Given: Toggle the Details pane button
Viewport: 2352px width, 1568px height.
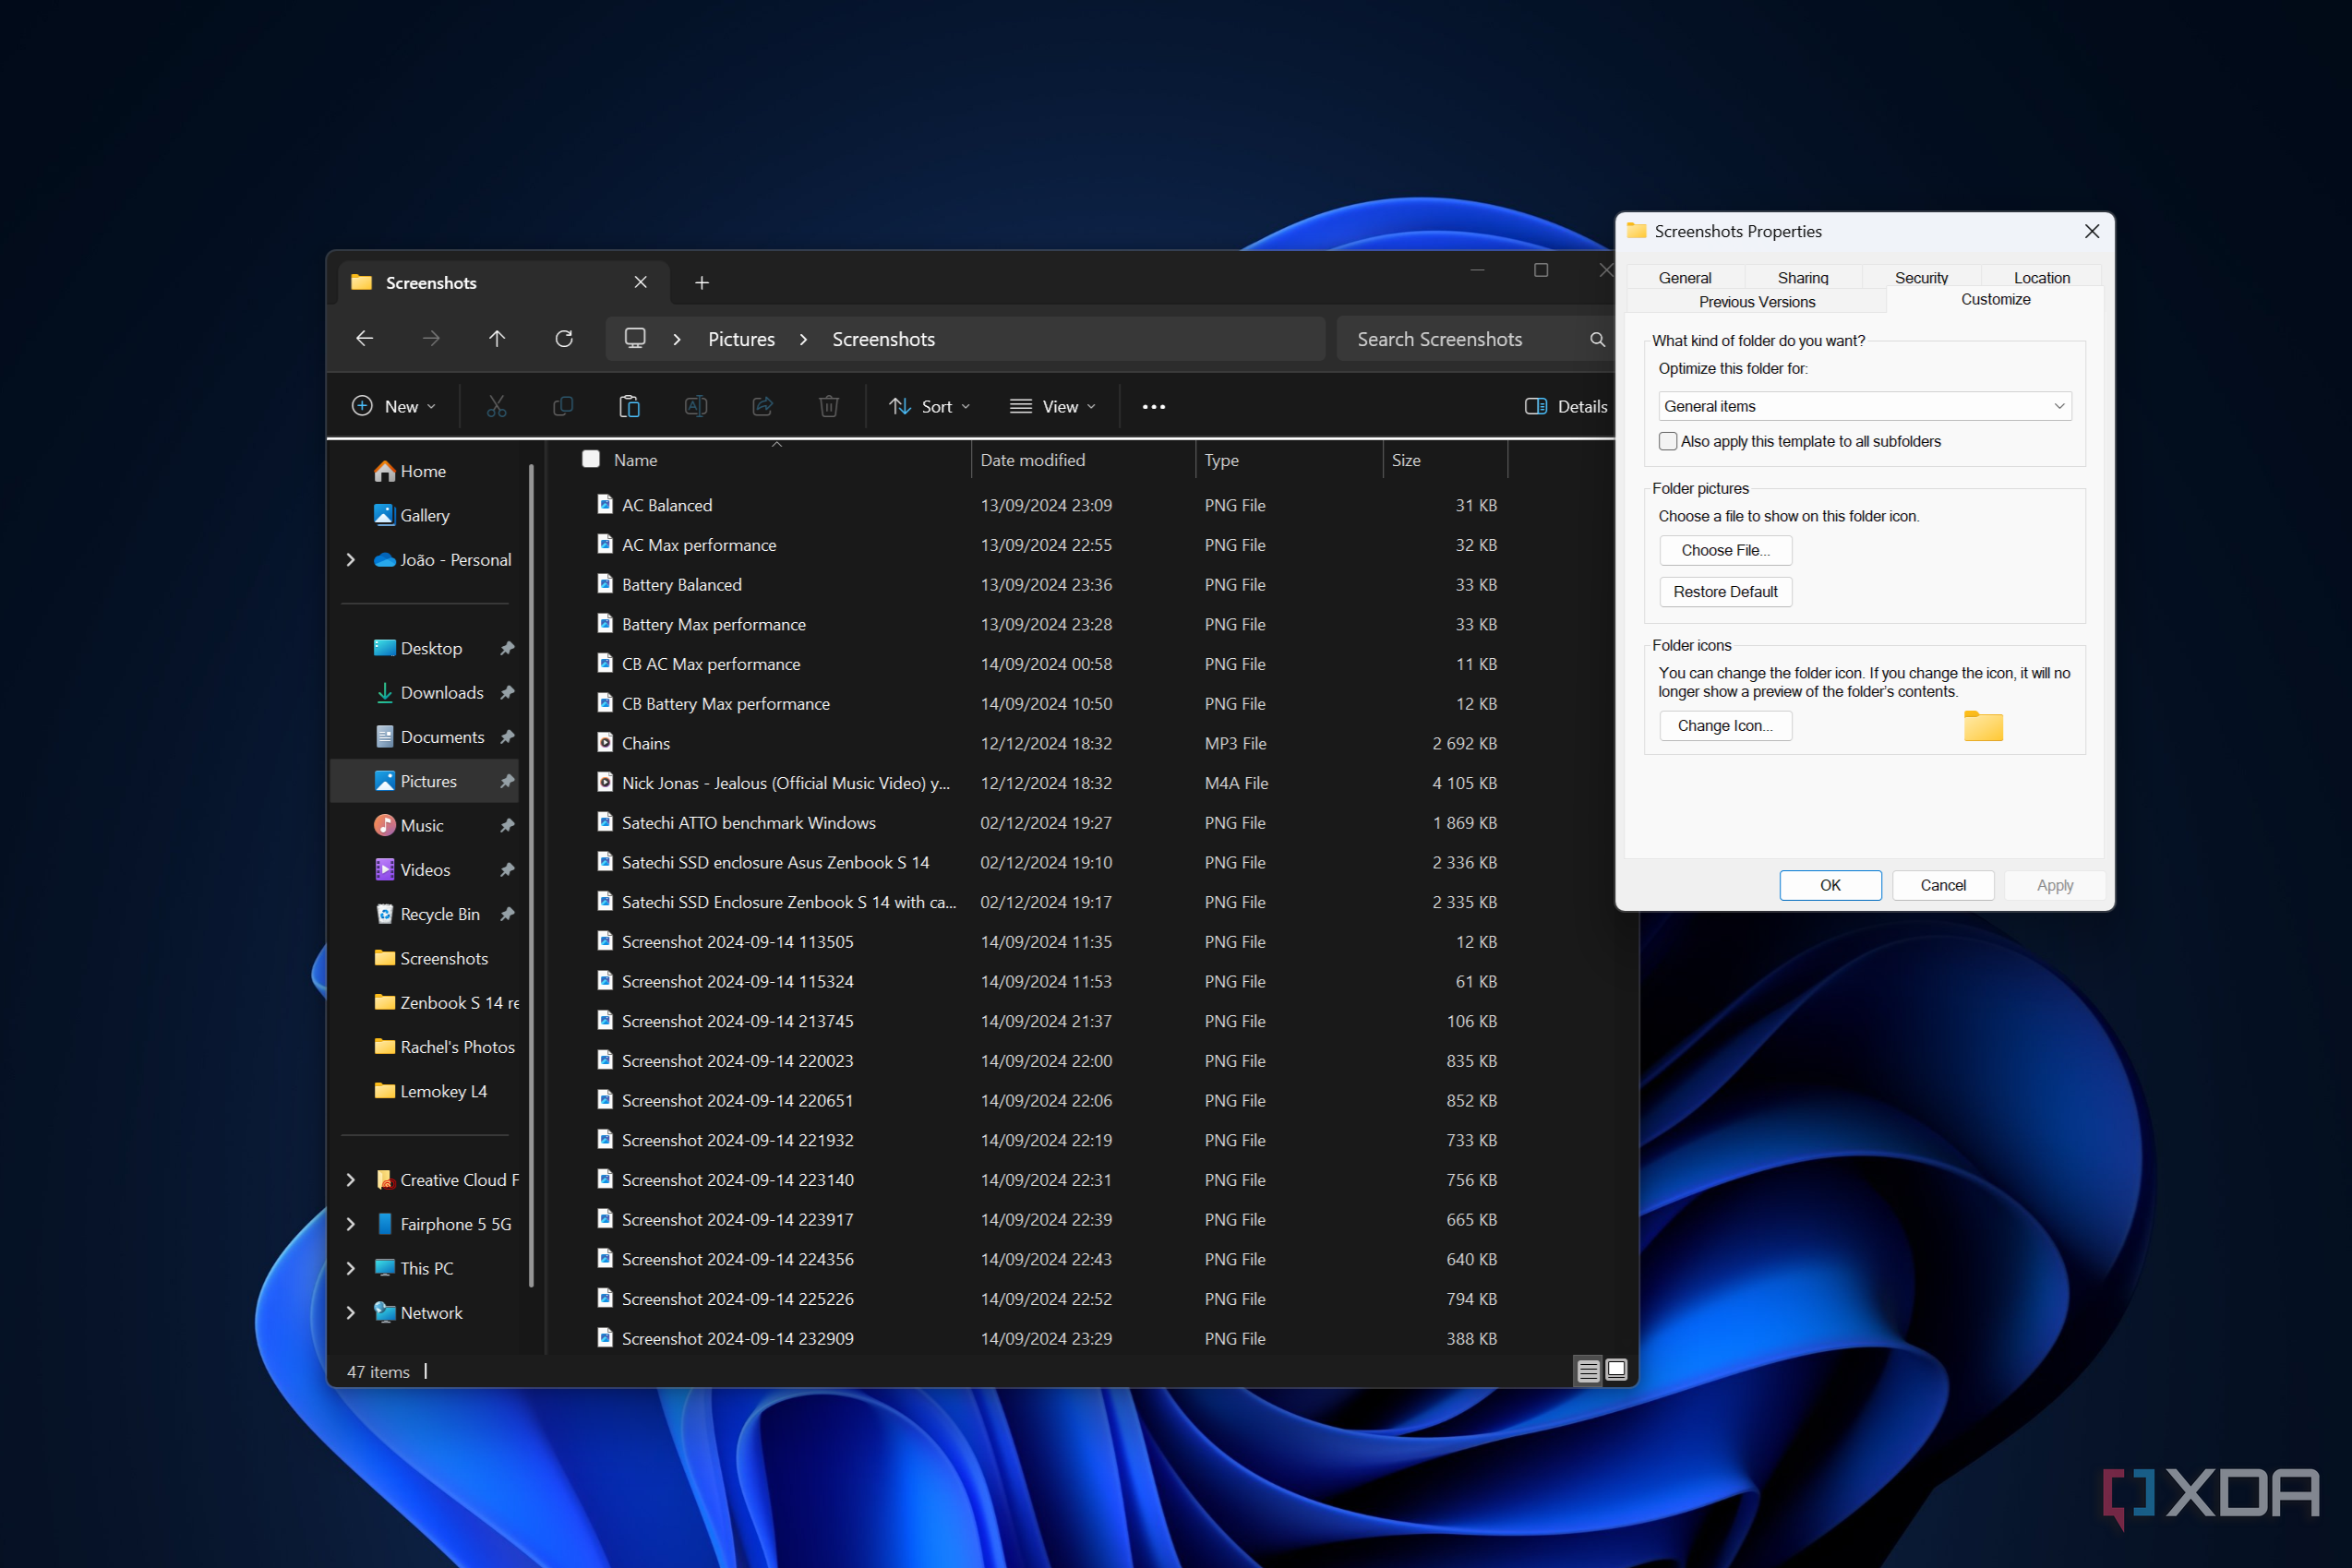Looking at the screenshot, I should [1565, 406].
